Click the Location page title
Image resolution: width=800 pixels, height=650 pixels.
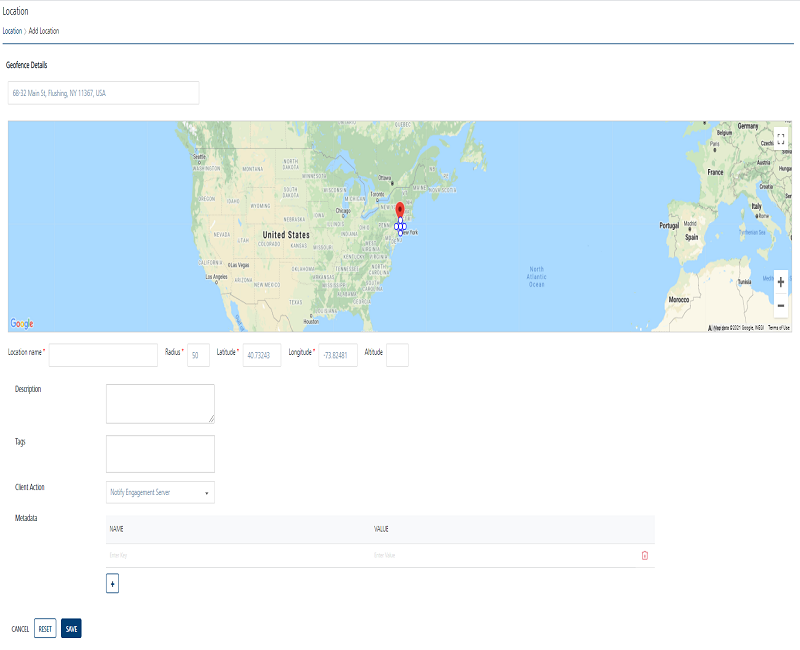(15, 11)
